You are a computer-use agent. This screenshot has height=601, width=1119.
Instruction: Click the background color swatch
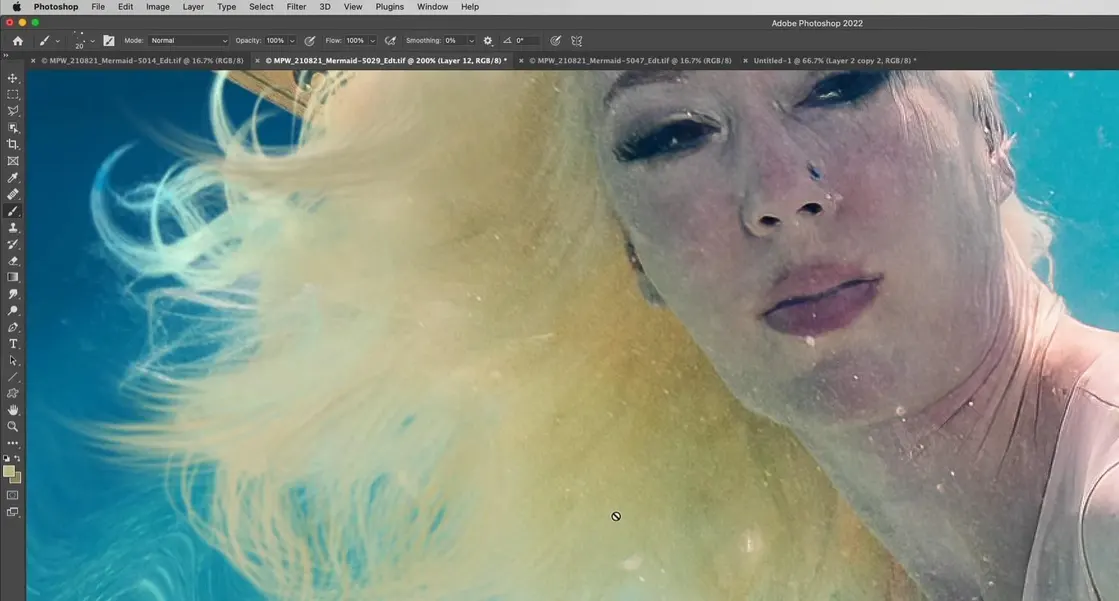[17, 479]
